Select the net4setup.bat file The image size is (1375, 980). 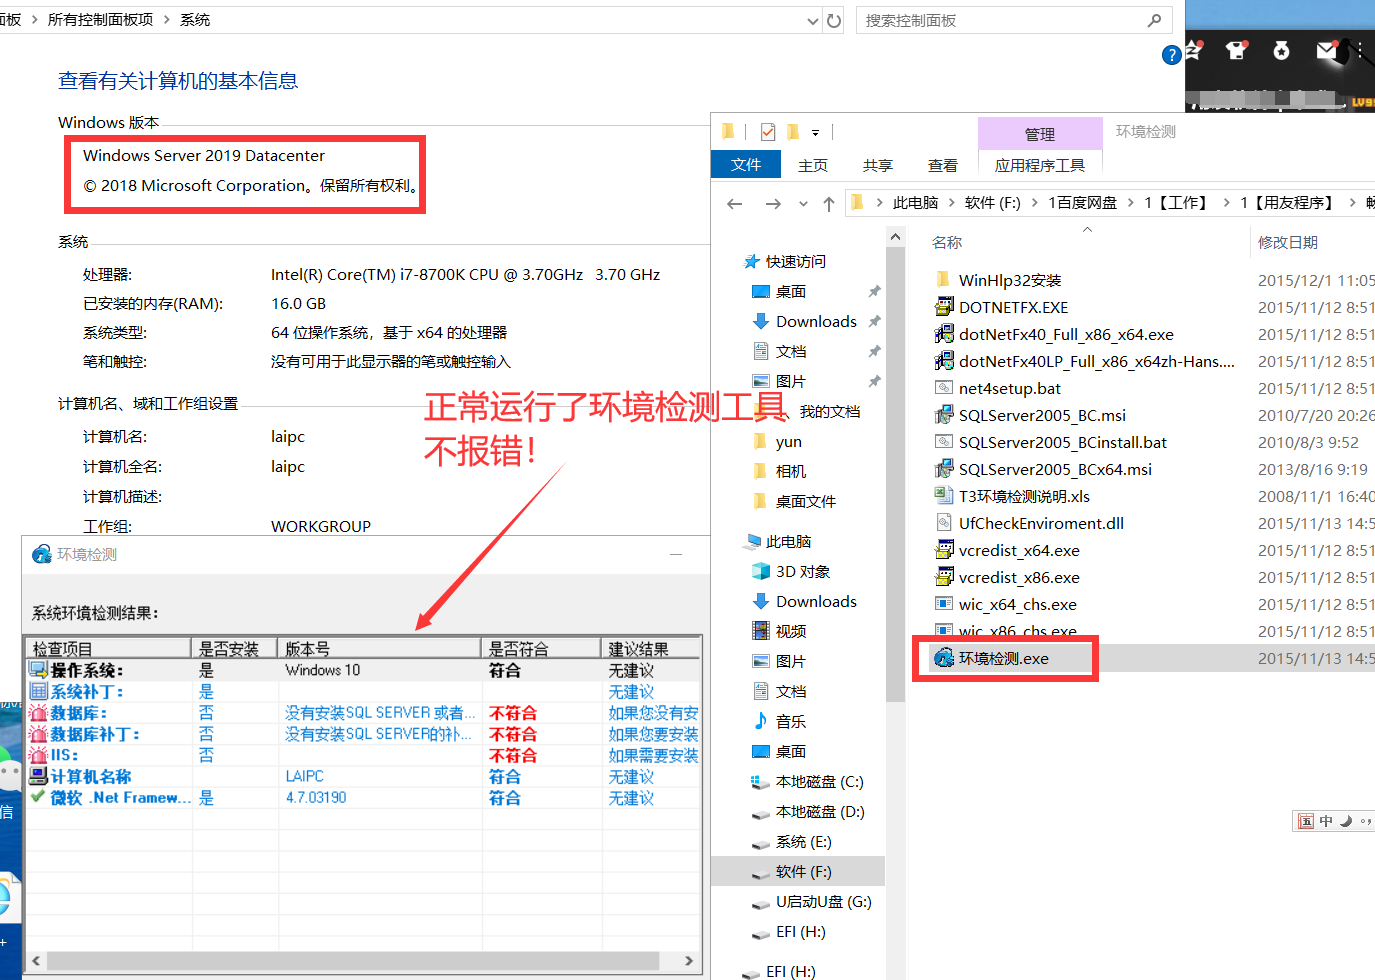coord(1010,388)
